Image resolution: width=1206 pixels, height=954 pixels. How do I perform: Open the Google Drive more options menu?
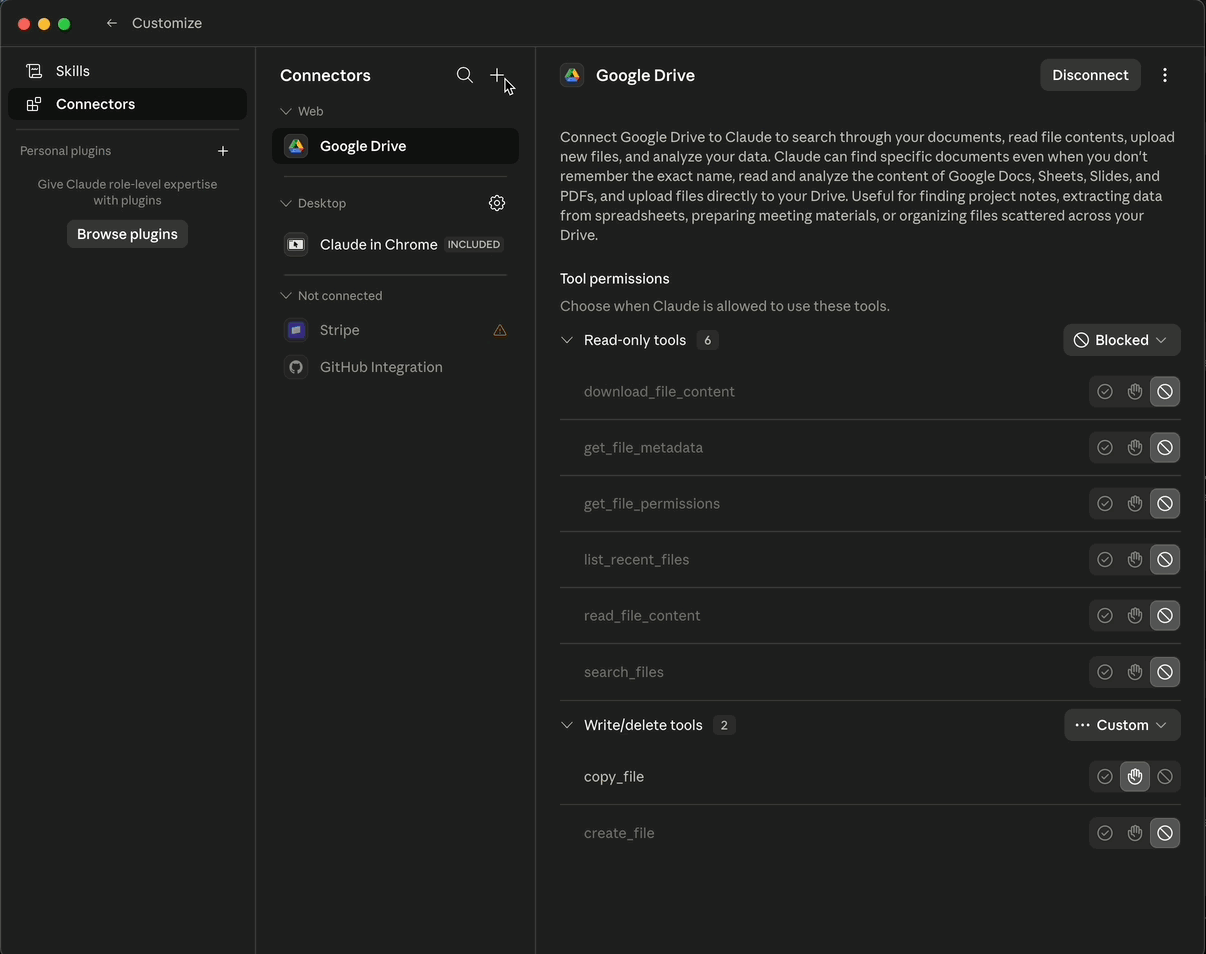point(1165,75)
